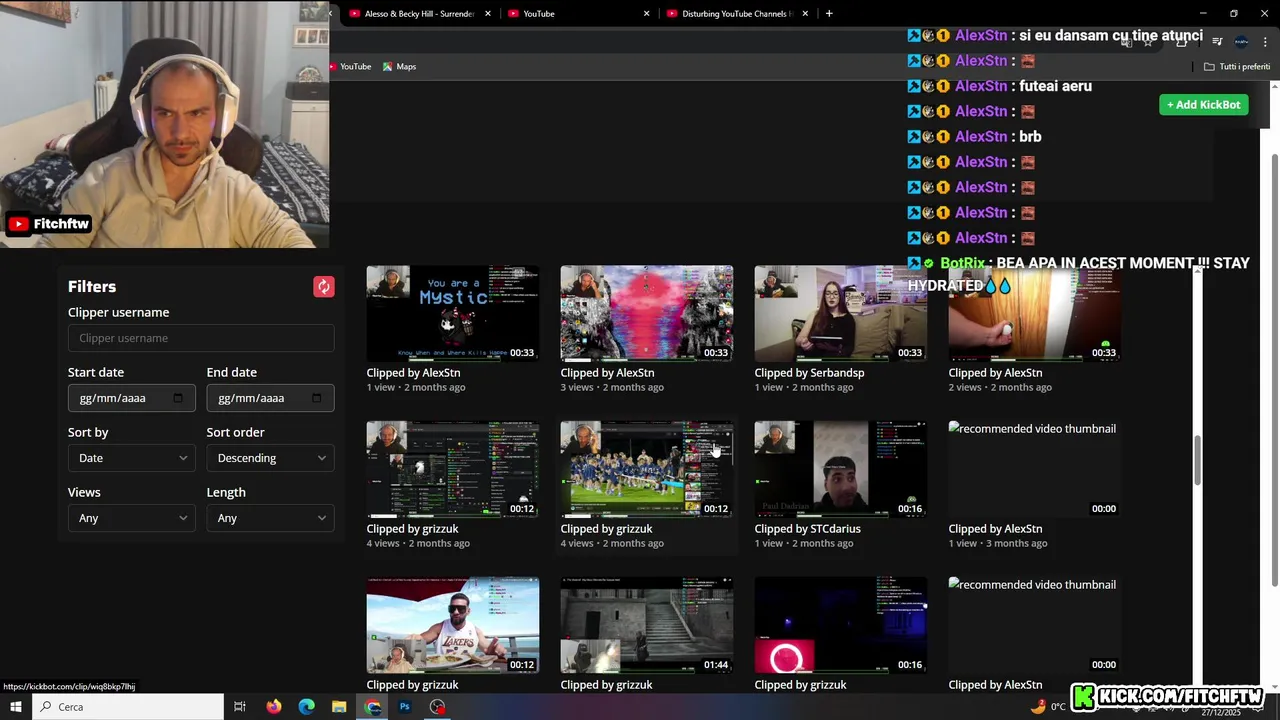Click the Add KickBot button
The width and height of the screenshot is (1280, 720).
[1204, 105]
